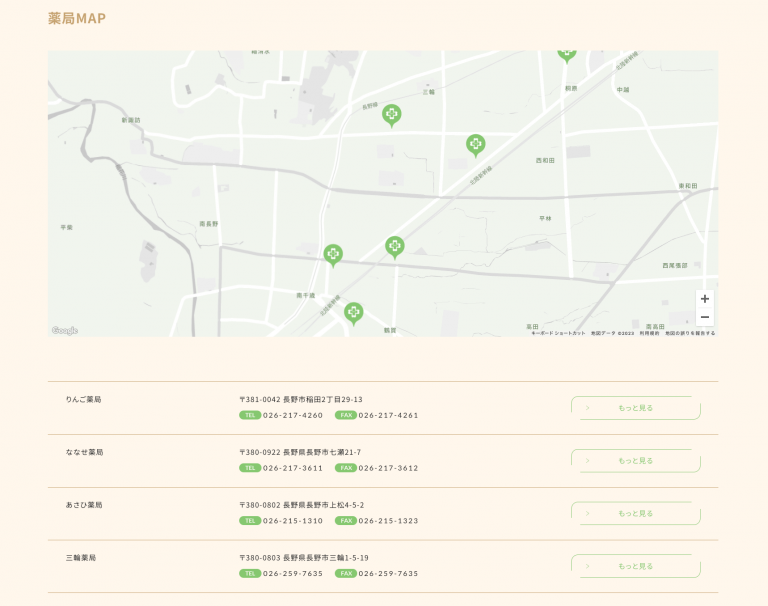Screen dimensions: 768x606
Task: Click the りんご薬局 TEL number 026-217-4260
Action: point(293,415)
